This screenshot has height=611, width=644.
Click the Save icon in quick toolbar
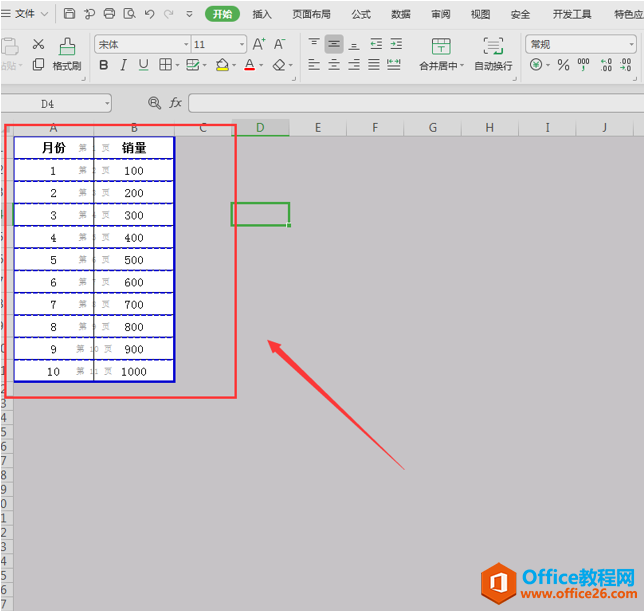coord(69,14)
